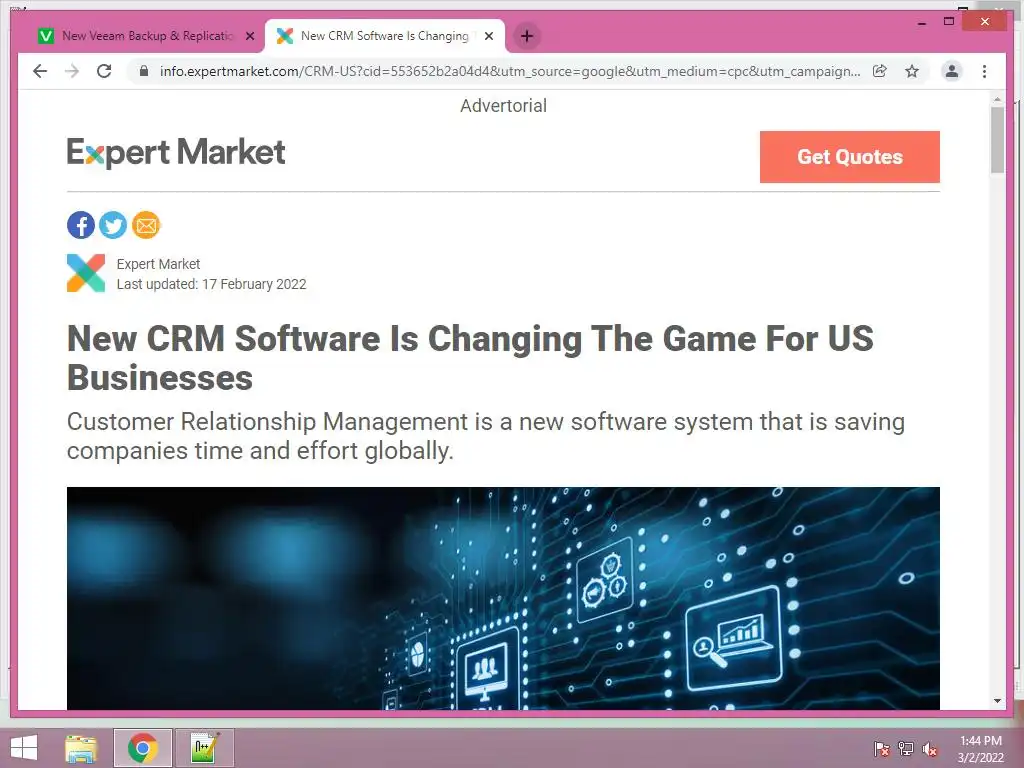The width and height of the screenshot is (1024, 768).
Task: Click the vertical scrollbar thumb
Action: click(x=997, y=140)
